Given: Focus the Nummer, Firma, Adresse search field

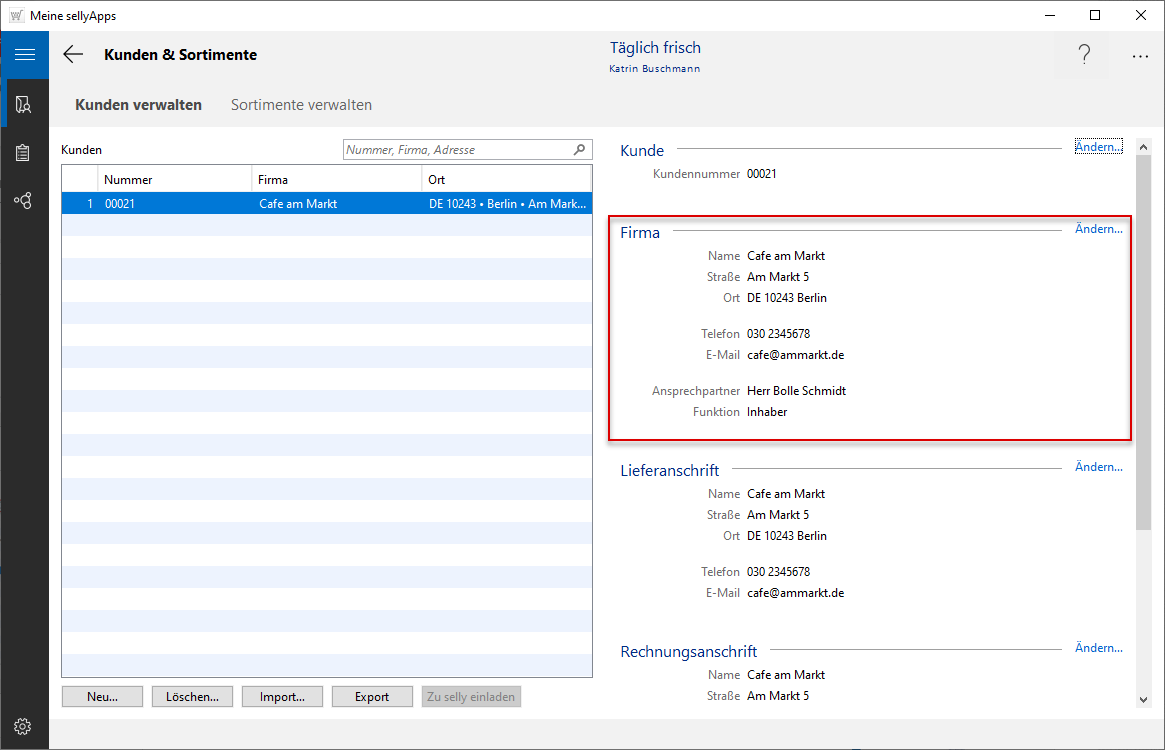Looking at the screenshot, I should click(x=457, y=150).
